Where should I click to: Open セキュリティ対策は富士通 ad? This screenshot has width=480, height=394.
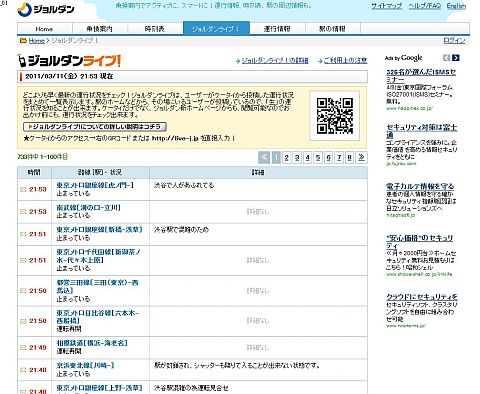421,131
